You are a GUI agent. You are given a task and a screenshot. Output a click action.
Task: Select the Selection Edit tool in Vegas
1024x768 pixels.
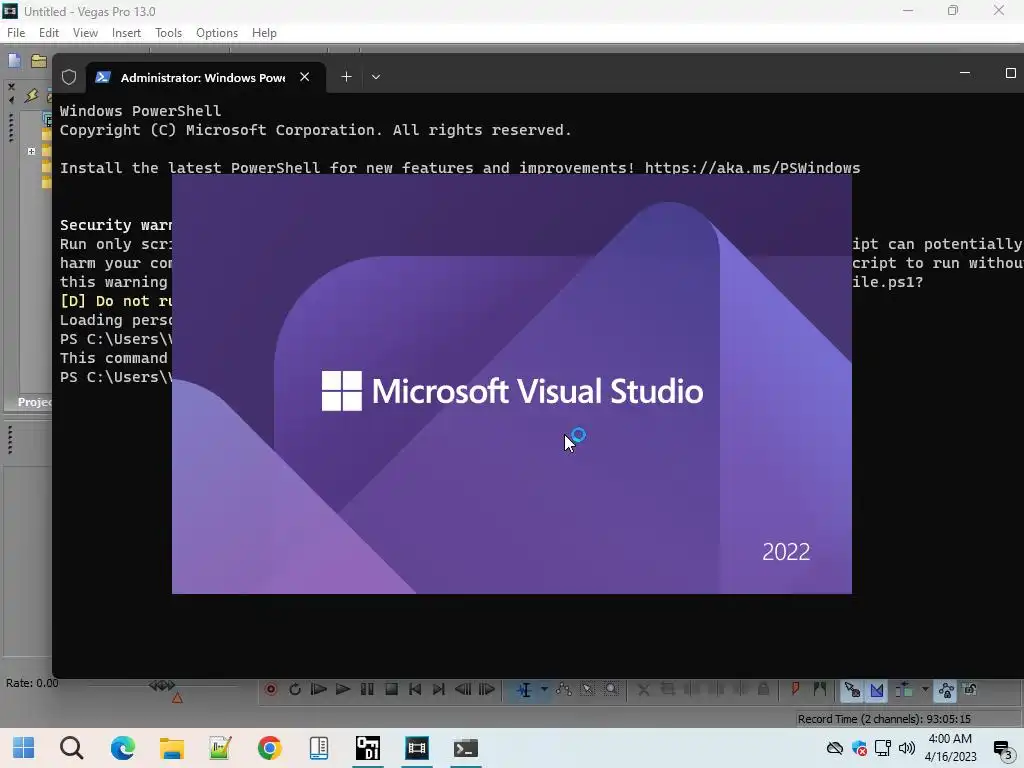[x=588, y=689]
